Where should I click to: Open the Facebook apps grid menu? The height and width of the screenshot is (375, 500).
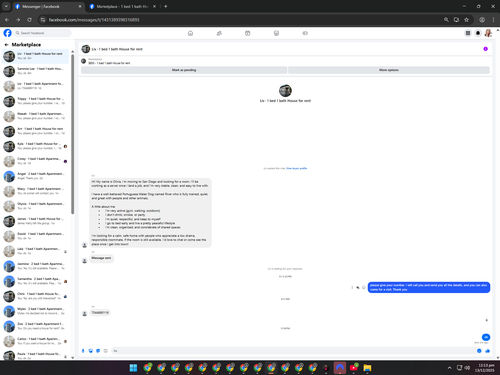pyautogui.click(x=468, y=33)
